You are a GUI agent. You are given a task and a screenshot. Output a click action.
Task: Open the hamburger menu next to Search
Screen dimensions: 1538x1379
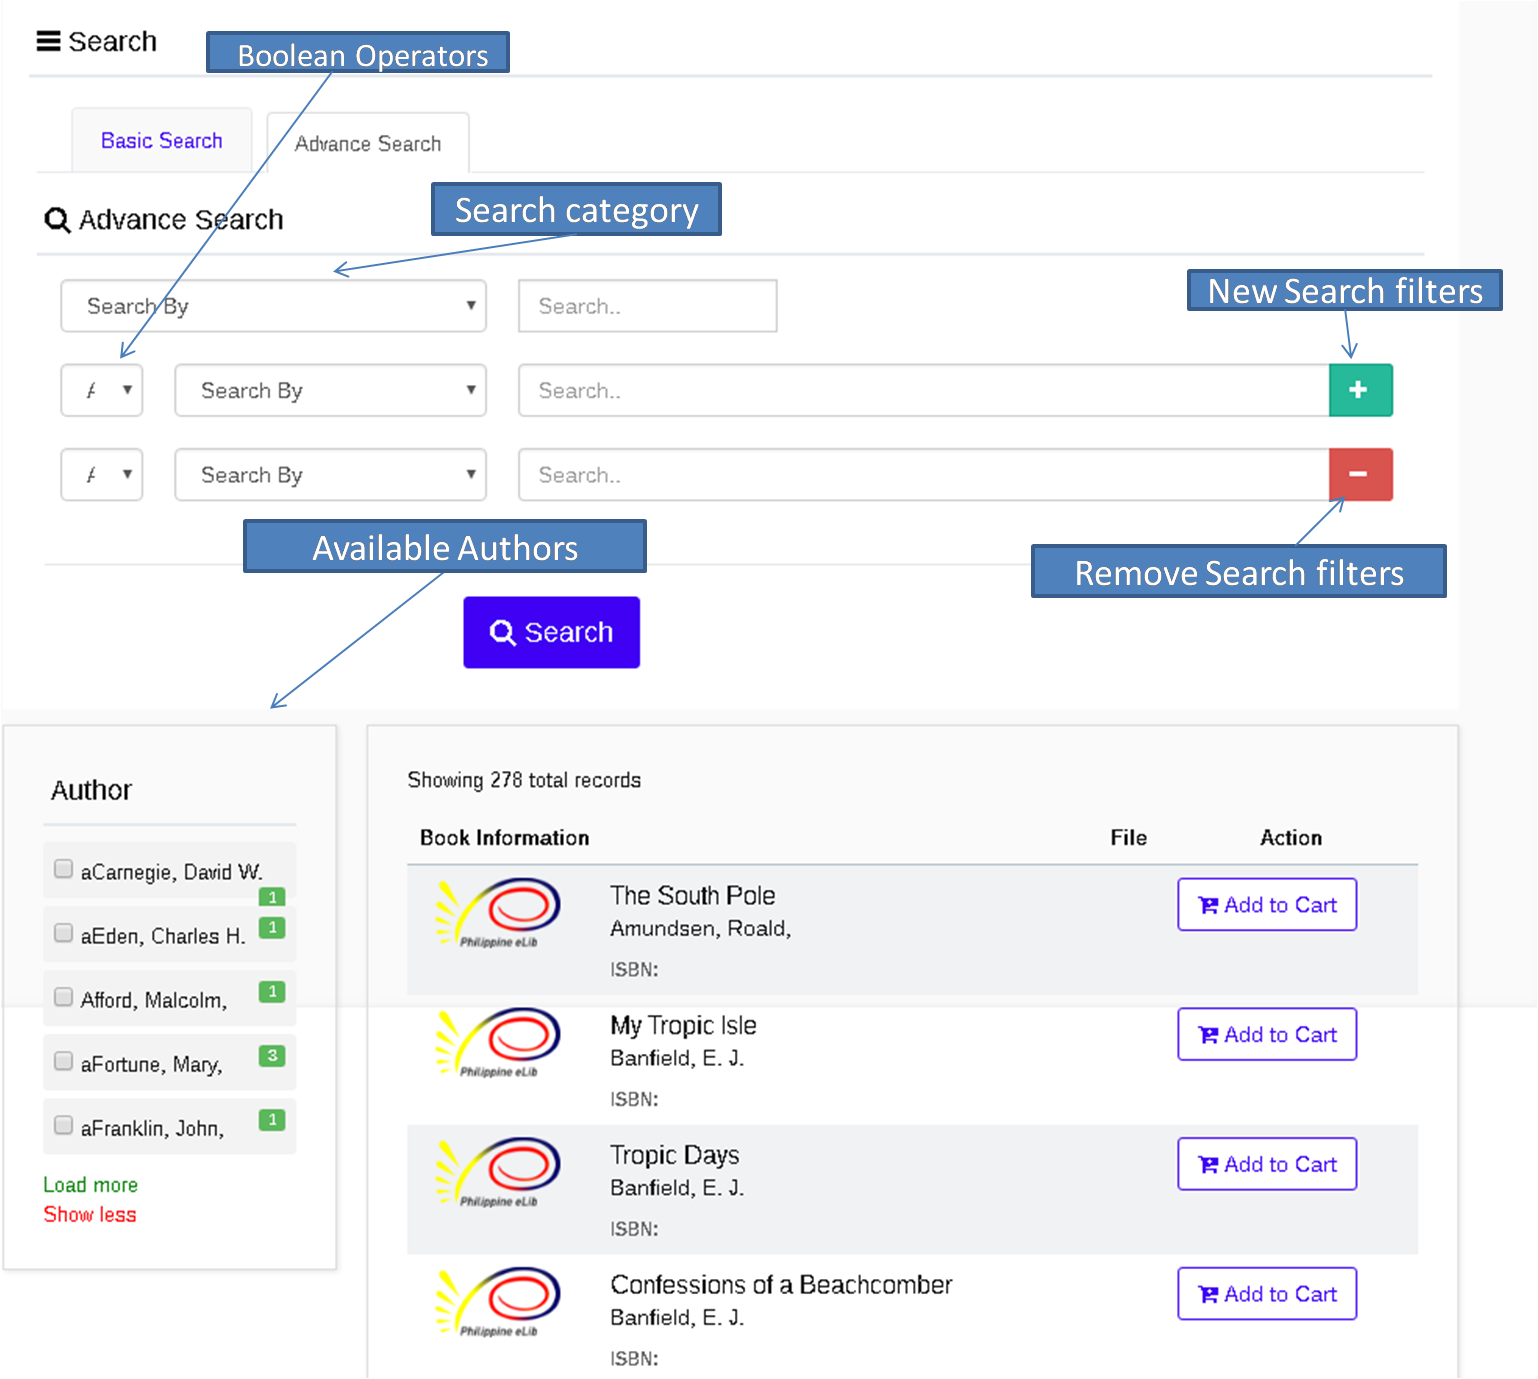(48, 41)
